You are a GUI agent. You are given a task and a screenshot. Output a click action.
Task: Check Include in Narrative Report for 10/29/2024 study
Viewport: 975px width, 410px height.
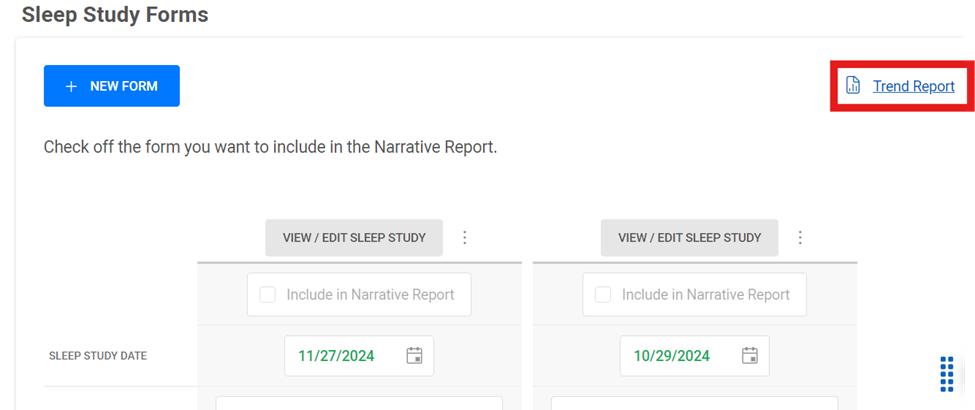tap(603, 294)
